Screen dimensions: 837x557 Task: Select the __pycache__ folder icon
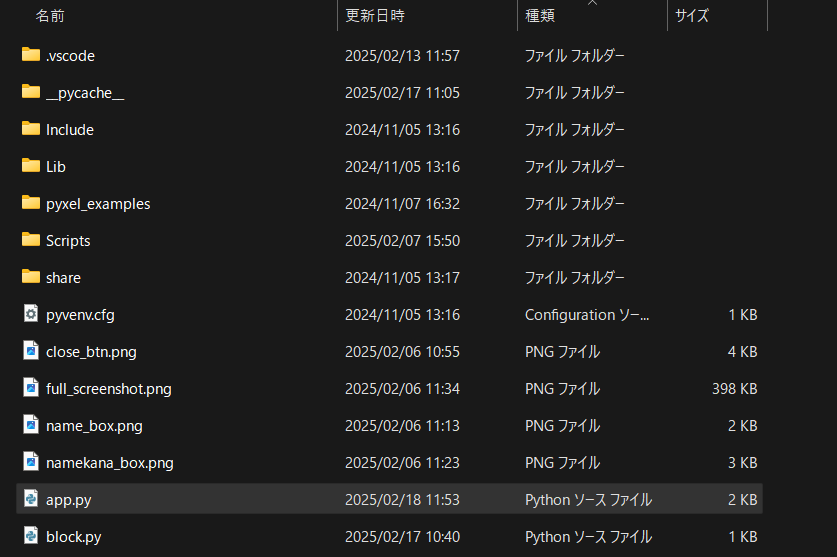[x=30, y=92]
